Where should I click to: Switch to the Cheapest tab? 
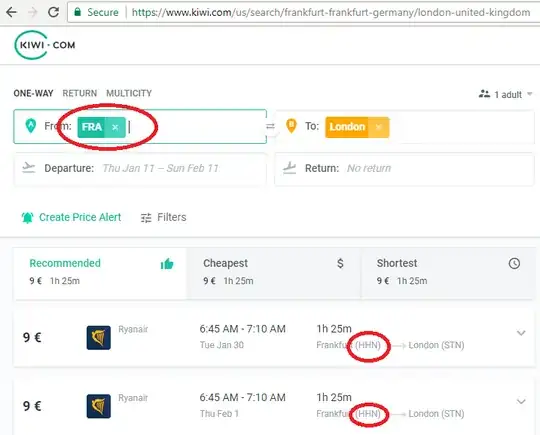(274, 273)
